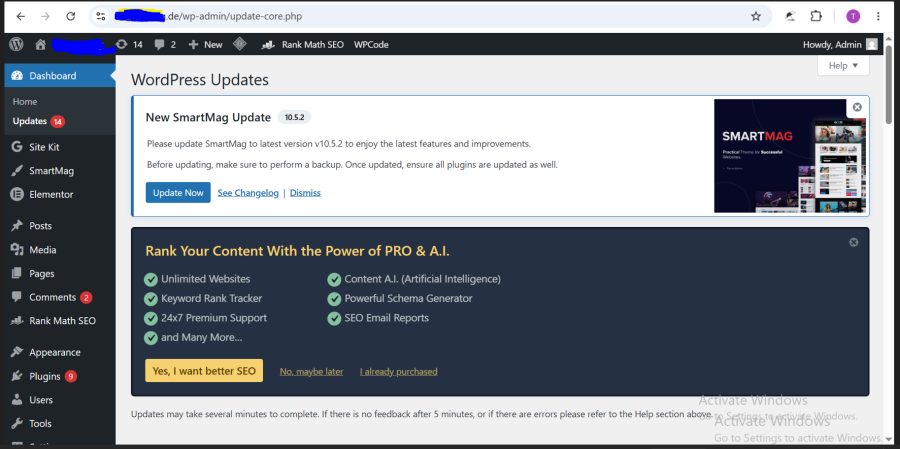
Task: Click the red 2 badge on Comments
Action: pyautogui.click(x=86, y=297)
